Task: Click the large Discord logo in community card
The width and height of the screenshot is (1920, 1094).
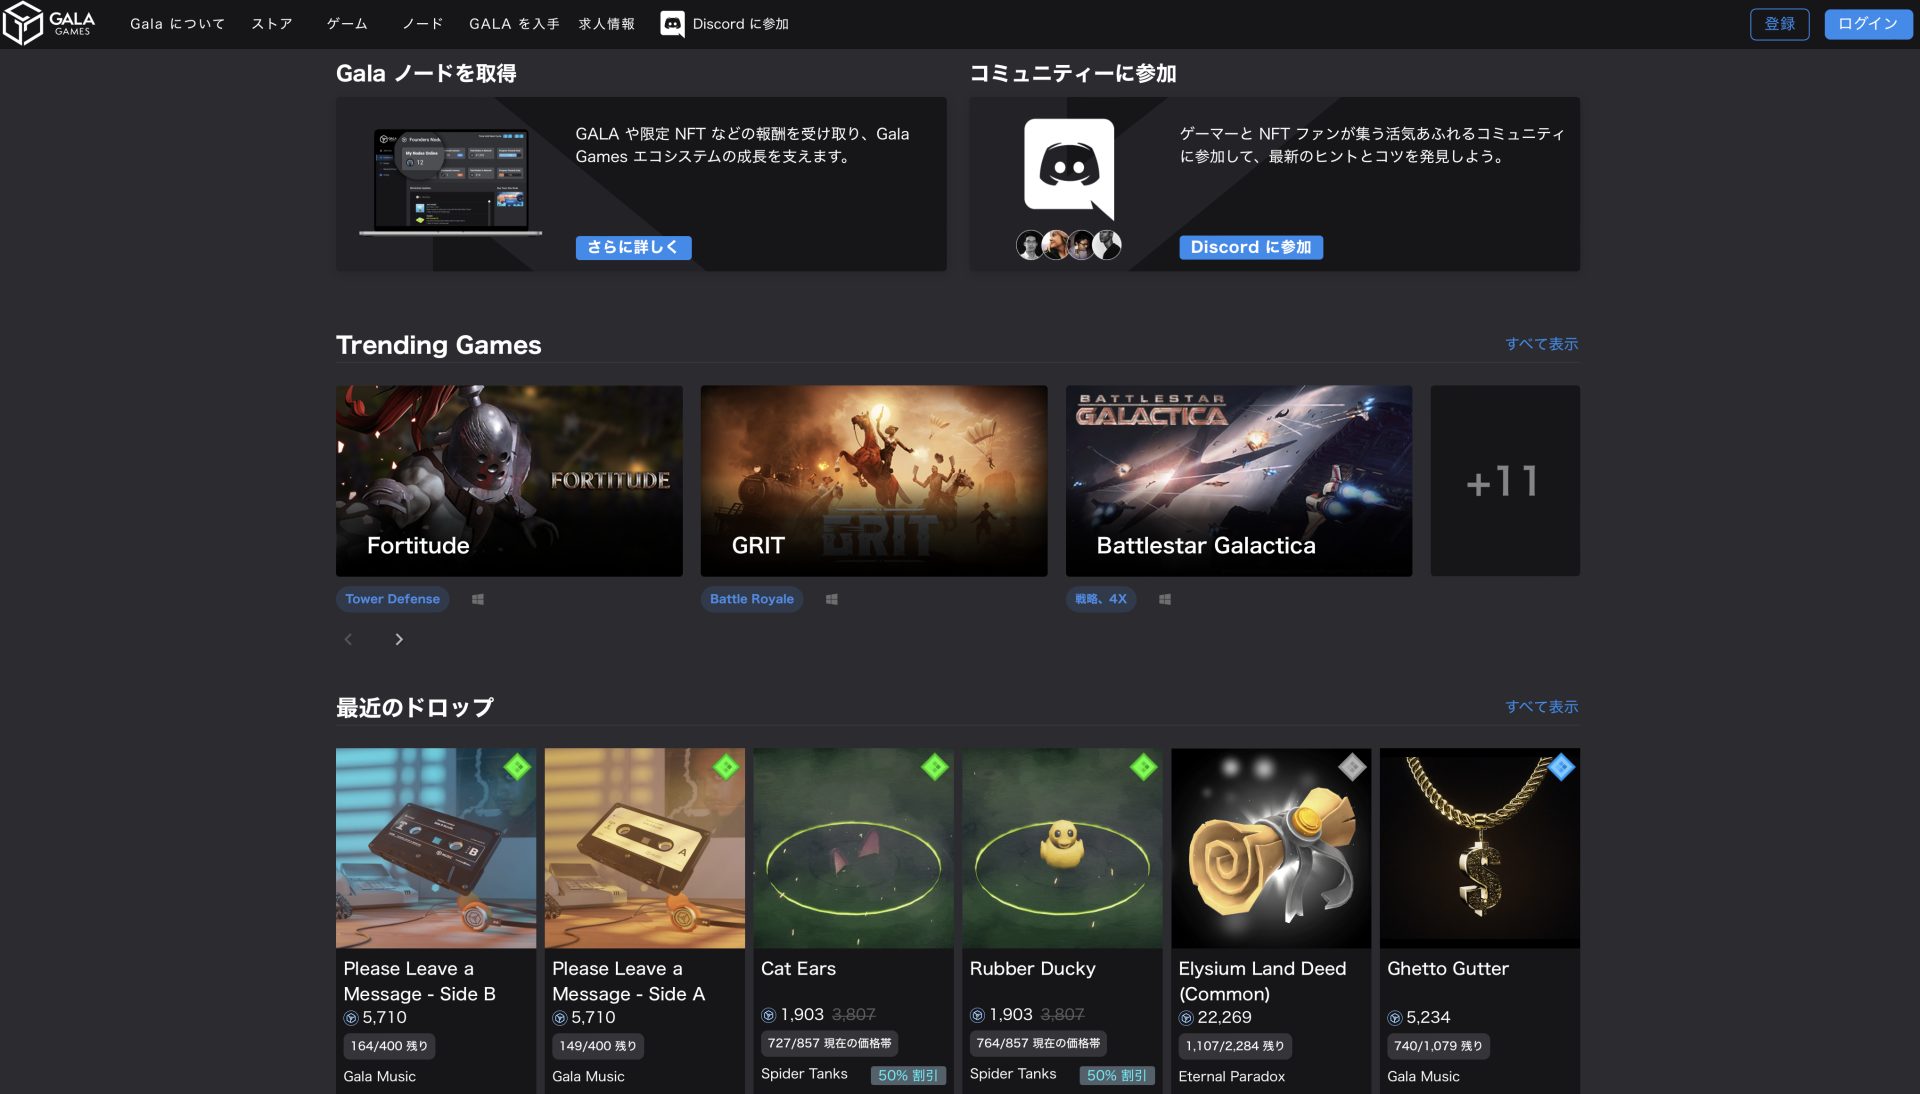Action: [1068, 167]
